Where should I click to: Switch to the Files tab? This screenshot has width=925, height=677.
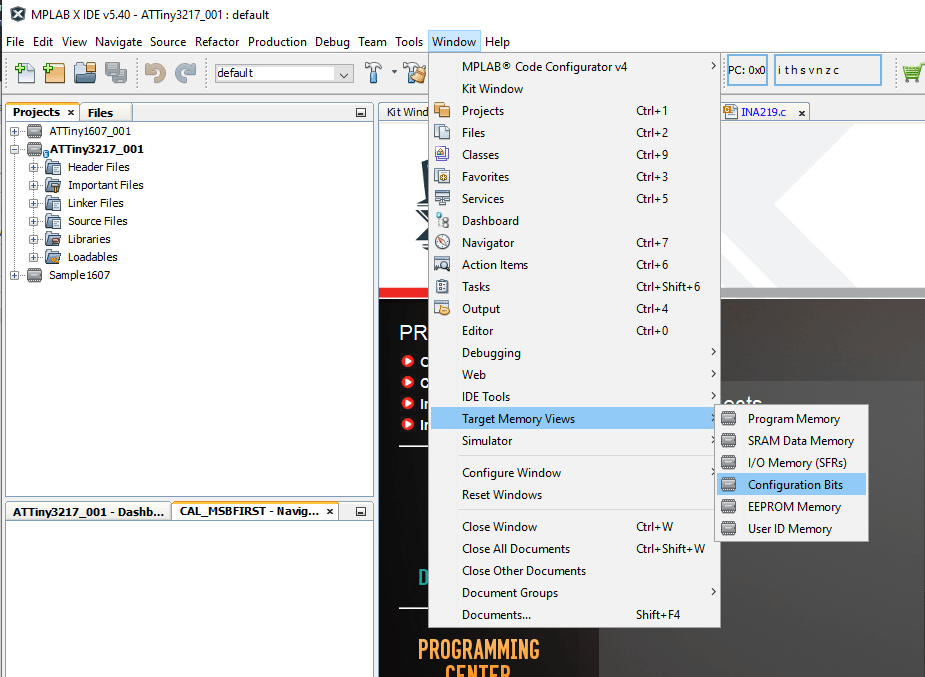click(101, 113)
